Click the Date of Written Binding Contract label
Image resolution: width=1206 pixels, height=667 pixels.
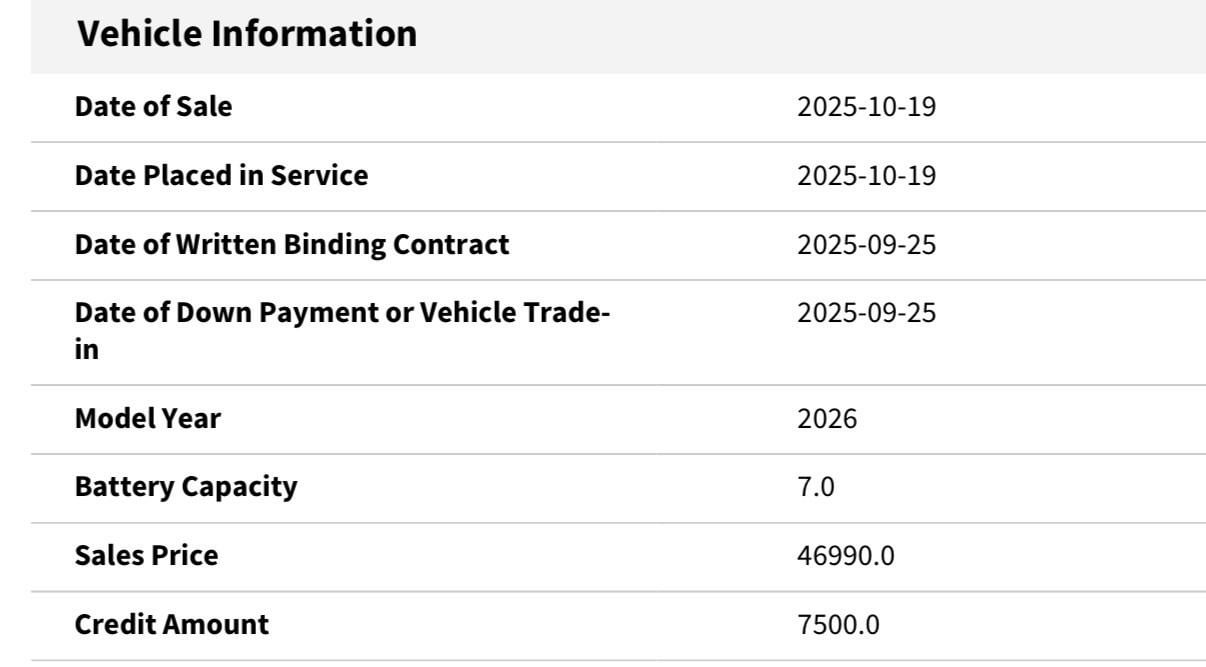(x=292, y=244)
